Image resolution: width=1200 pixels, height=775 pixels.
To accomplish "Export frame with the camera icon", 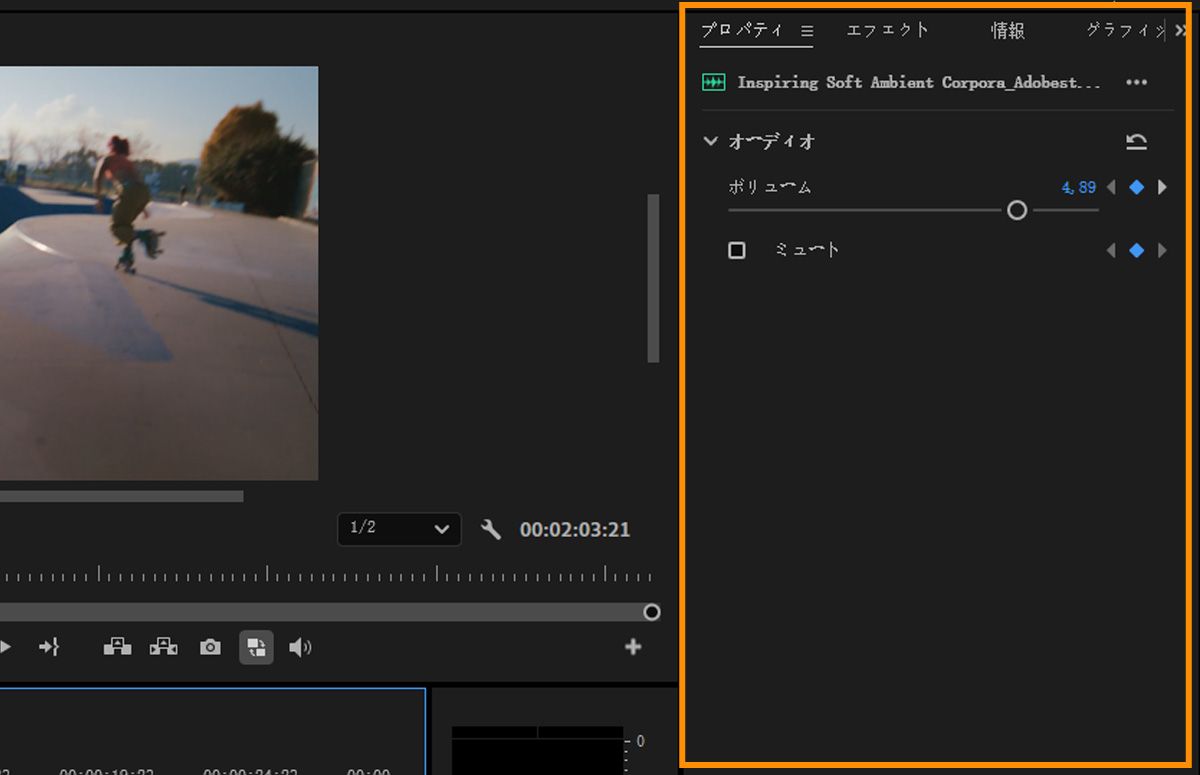I will click(x=210, y=647).
